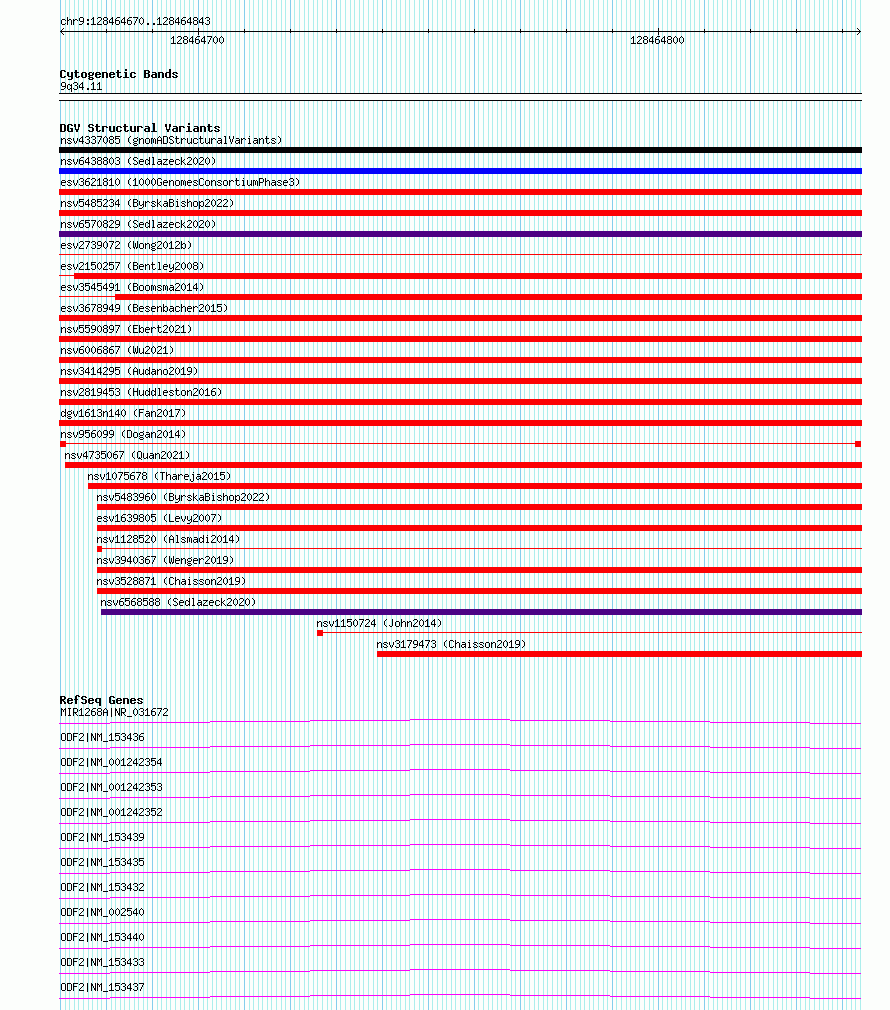Click the esv3545491 (Boomsma2014) label
Screen dimensions: 890x1010
(x=132, y=287)
